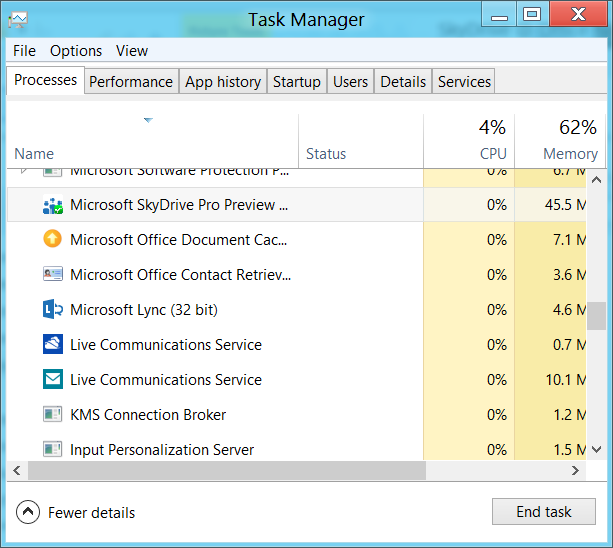Click the Input Personalization Server icon
The height and width of the screenshot is (548, 613).
click(x=52, y=450)
